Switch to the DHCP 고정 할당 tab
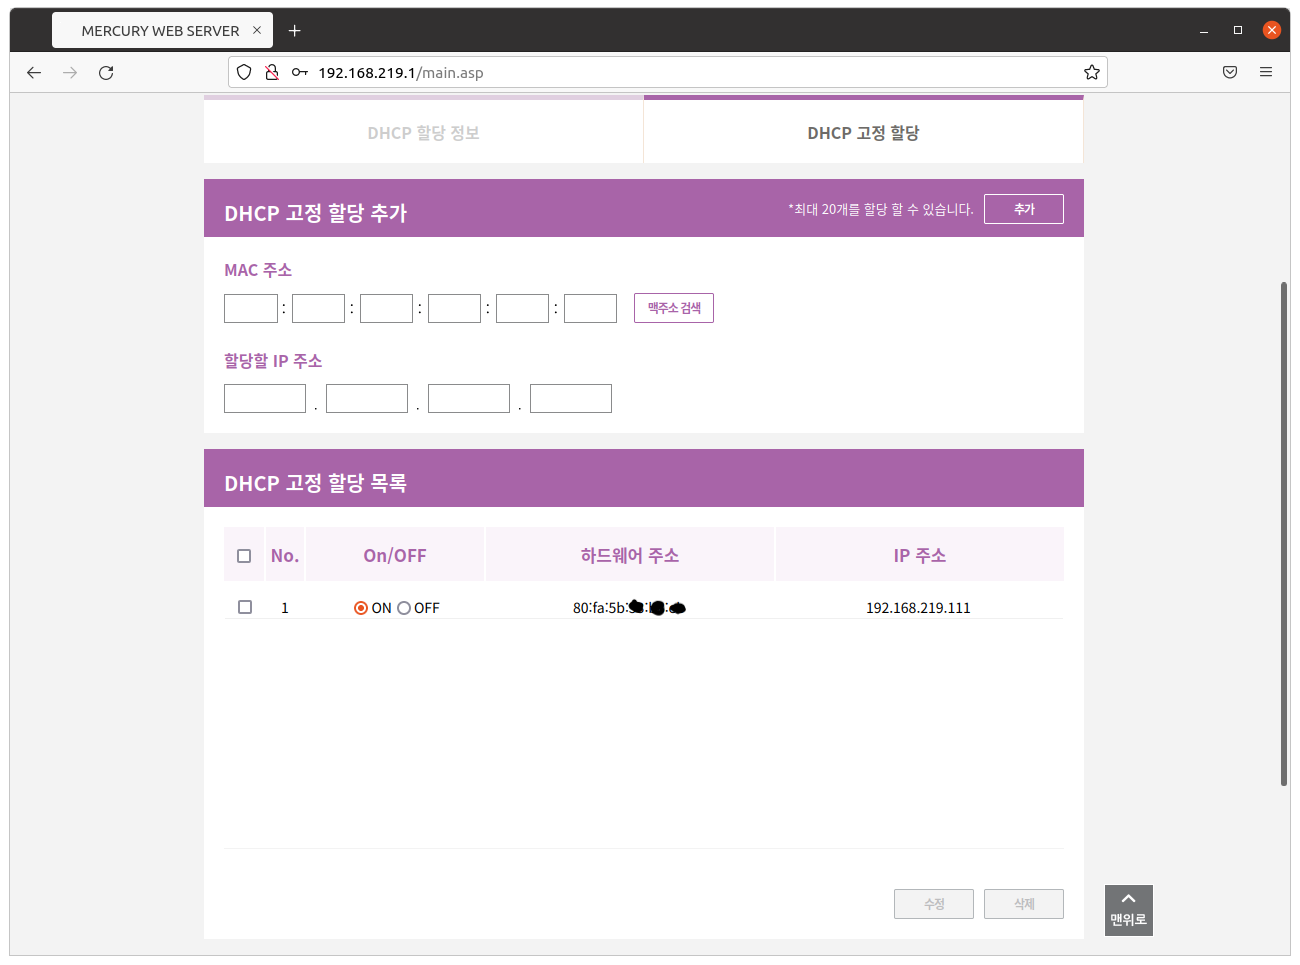 863,133
